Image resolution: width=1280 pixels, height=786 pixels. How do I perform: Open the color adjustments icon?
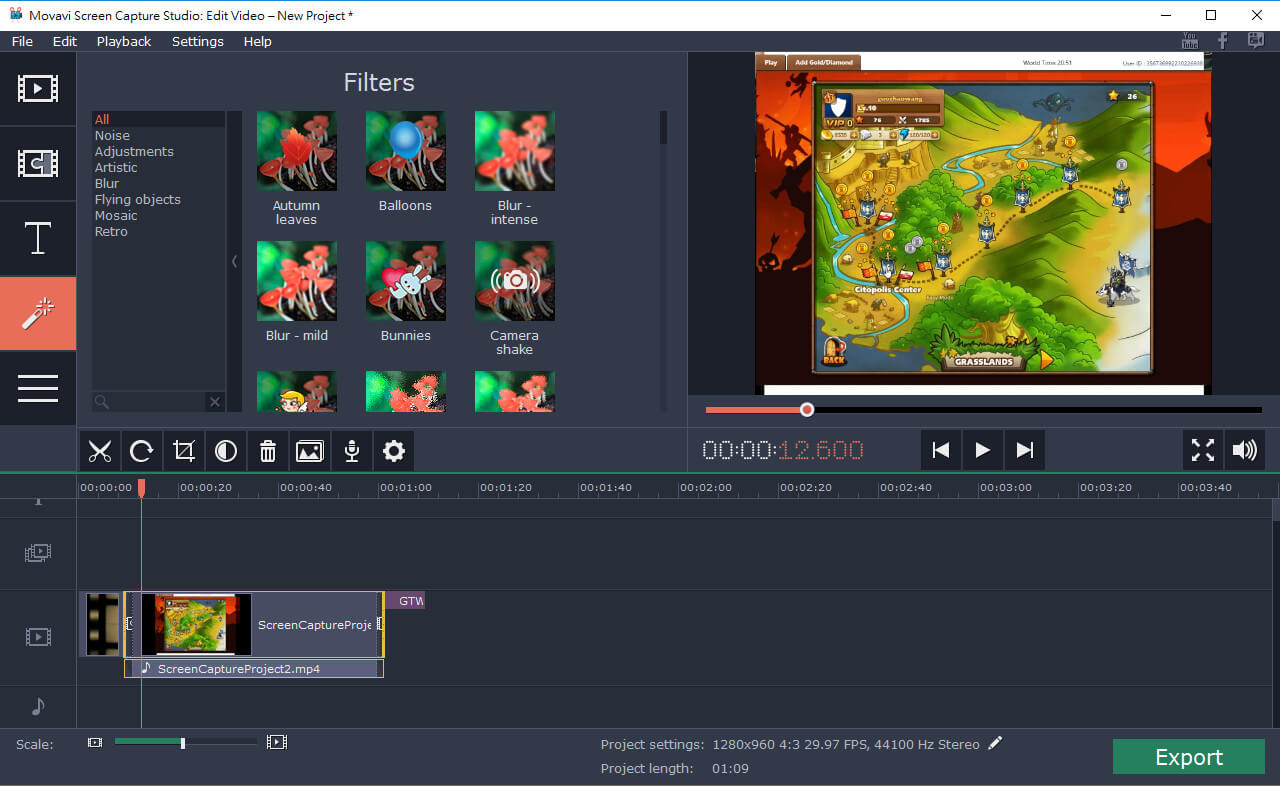[226, 451]
